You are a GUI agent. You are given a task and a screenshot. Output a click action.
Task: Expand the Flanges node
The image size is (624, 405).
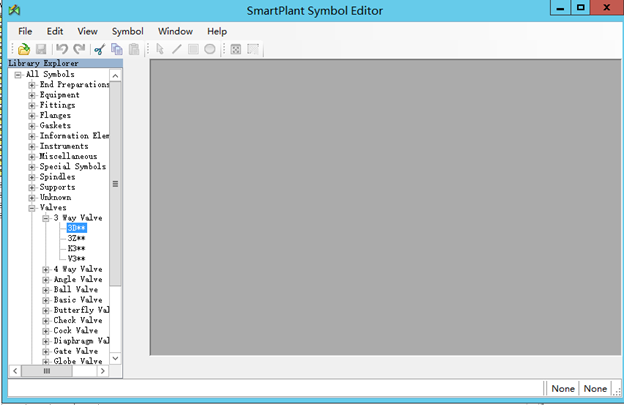tap(32, 116)
